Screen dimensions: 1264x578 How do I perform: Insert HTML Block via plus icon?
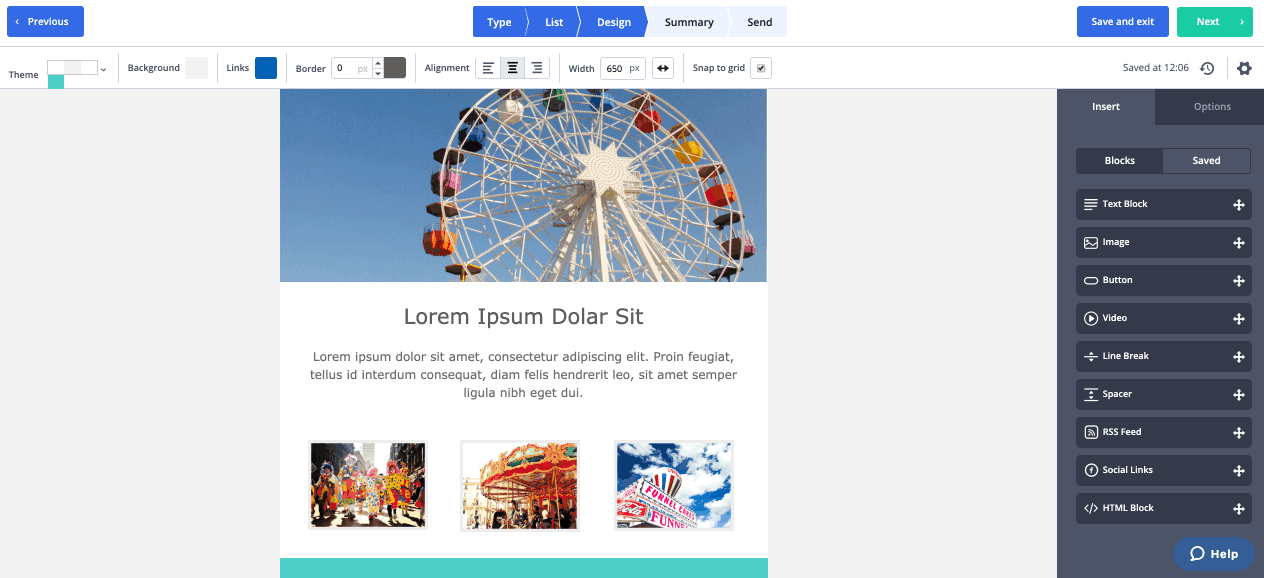1238,509
